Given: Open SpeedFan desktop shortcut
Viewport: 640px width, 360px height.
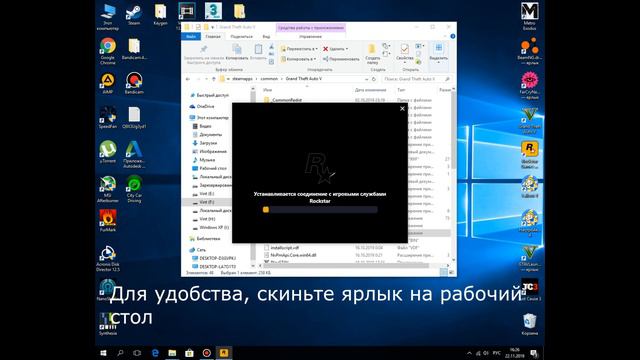Looking at the screenshot, I should tap(108, 118).
